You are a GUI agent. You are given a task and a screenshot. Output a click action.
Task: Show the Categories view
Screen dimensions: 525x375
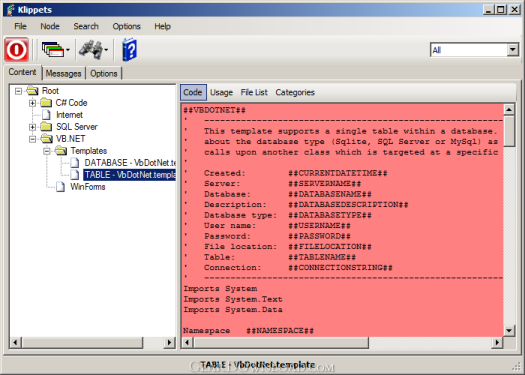tap(295, 92)
